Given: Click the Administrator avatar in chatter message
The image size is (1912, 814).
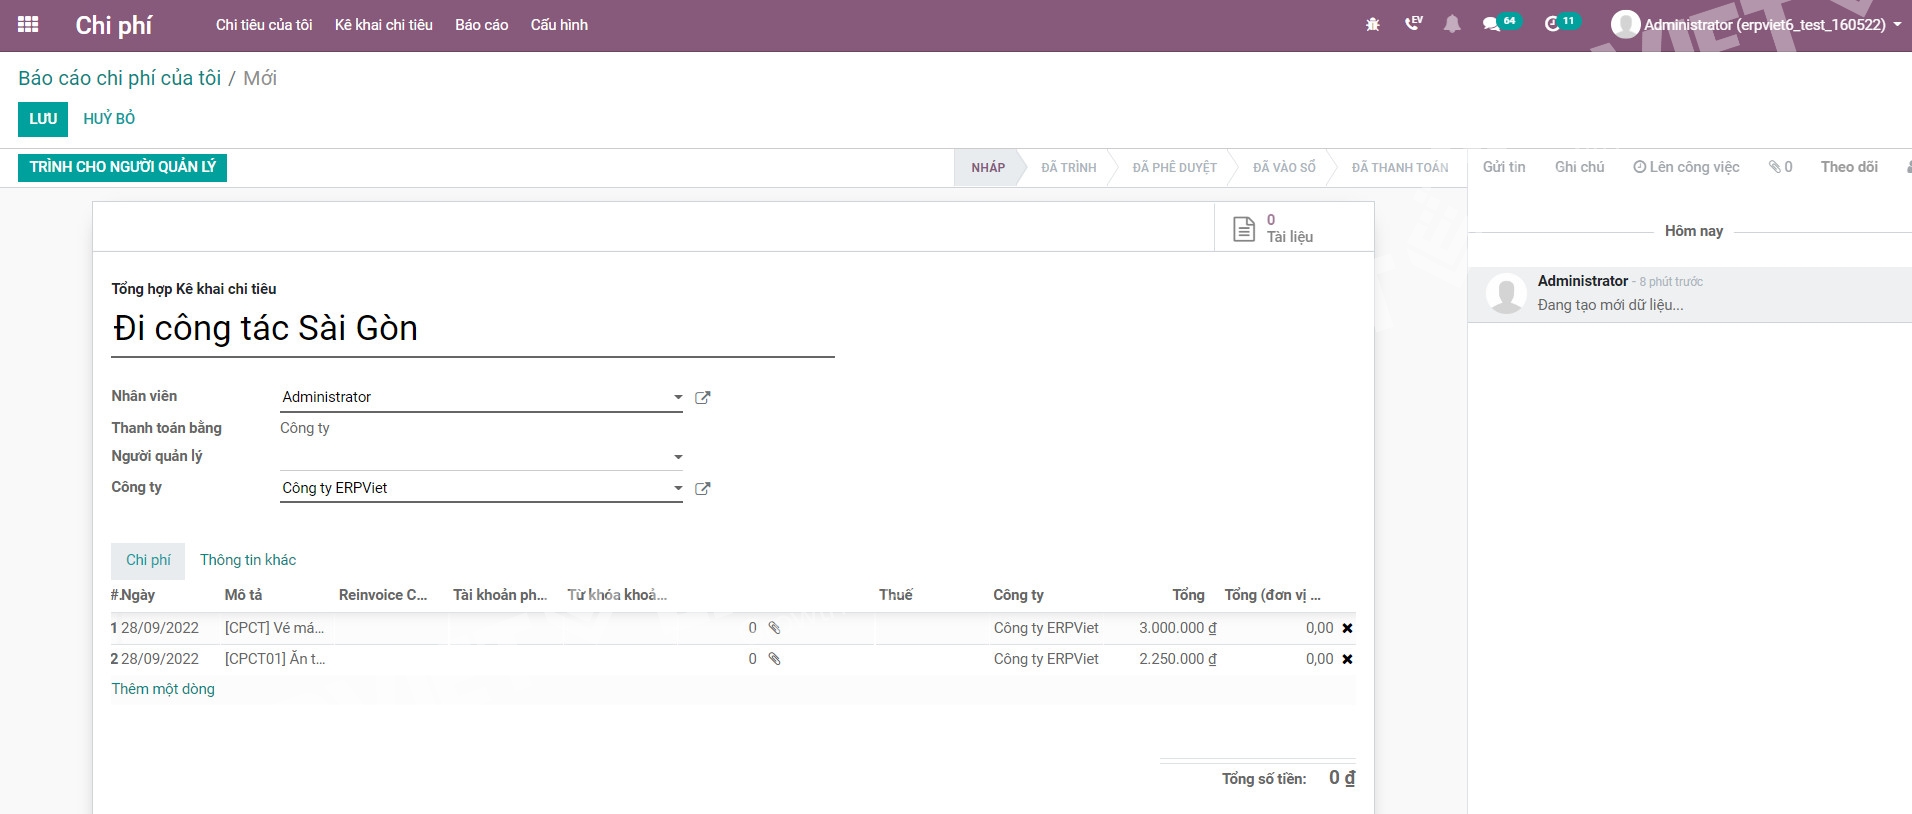Looking at the screenshot, I should coord(1505,294).
